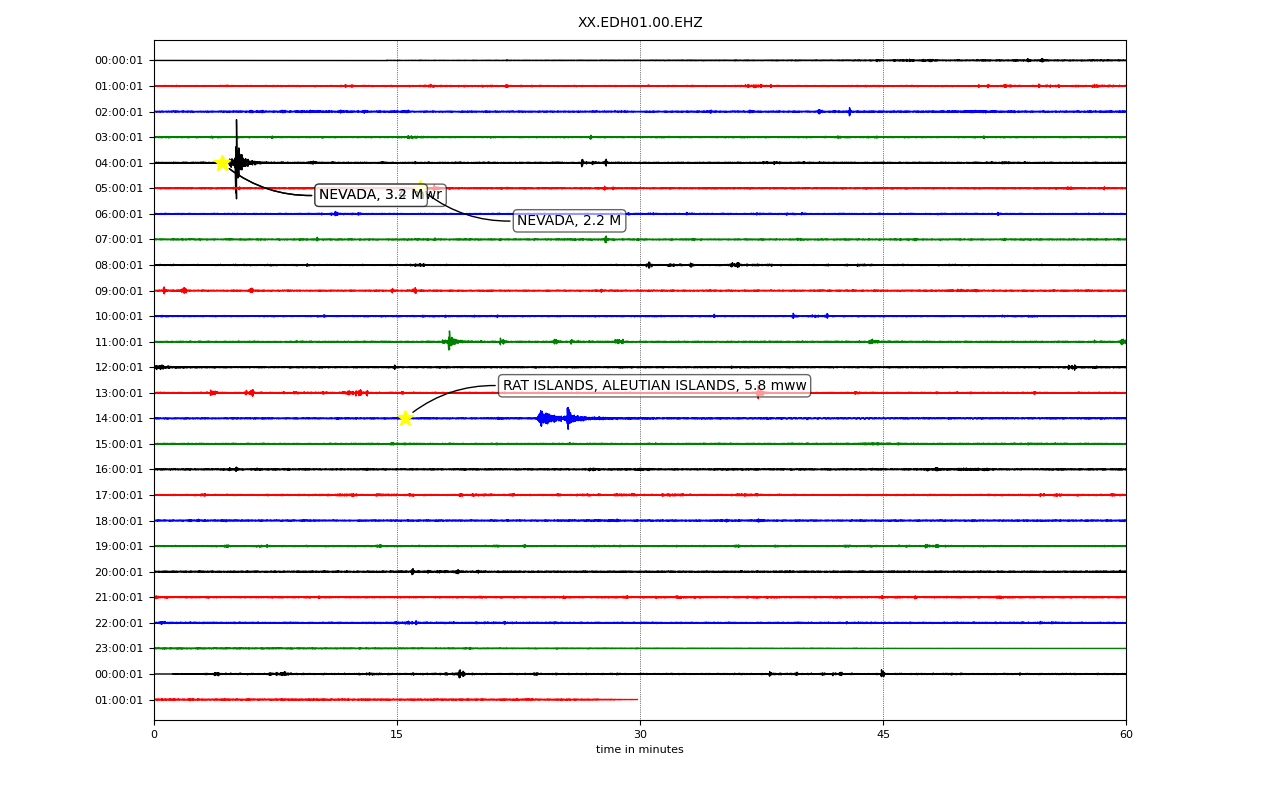Click the yellow star on the 04:00:01 trace
This screenshot has height=800, width=1280.
(222, 162)
